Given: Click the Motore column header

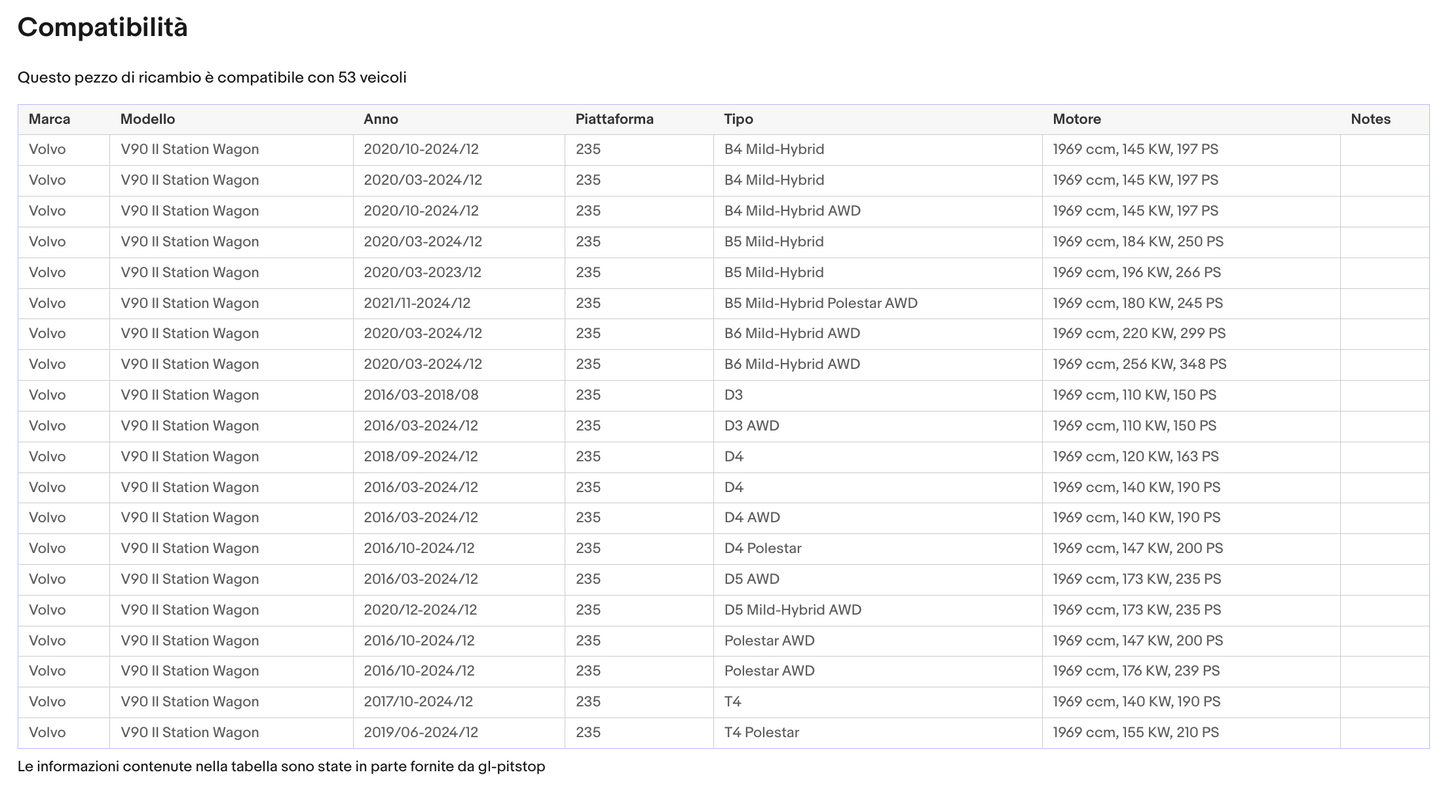Looking at the screenshot, I should (1077, 119).
